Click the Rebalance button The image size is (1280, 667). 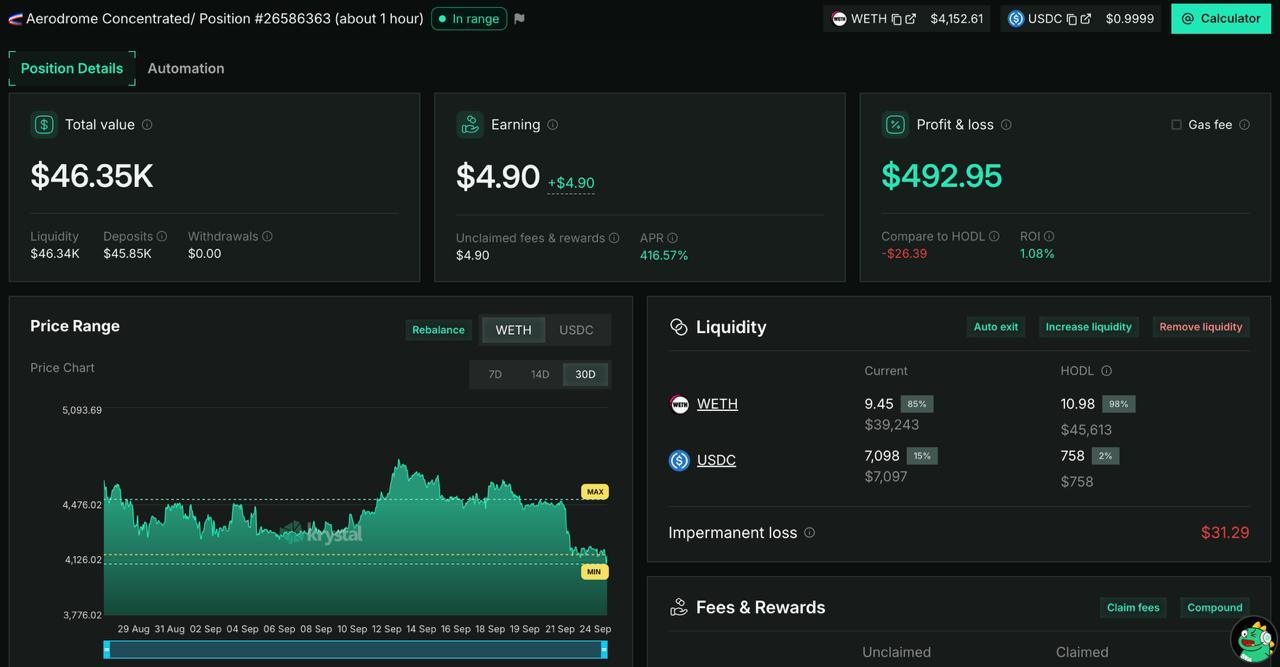point(438,330)
